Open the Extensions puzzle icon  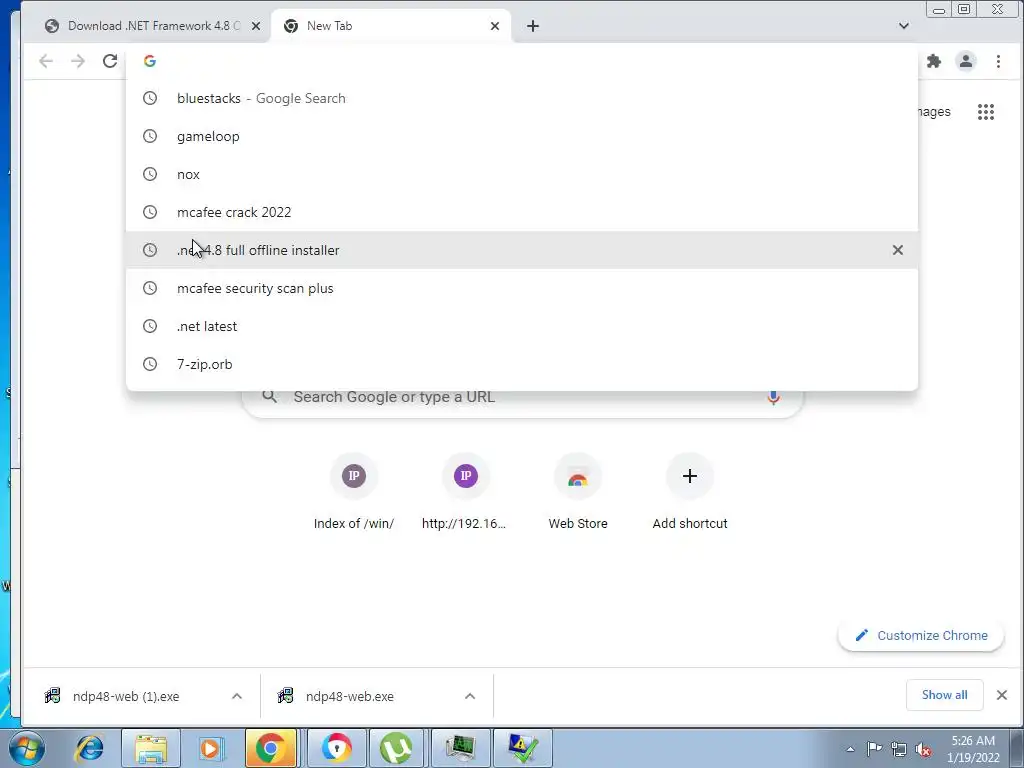(x=934, y=61)
